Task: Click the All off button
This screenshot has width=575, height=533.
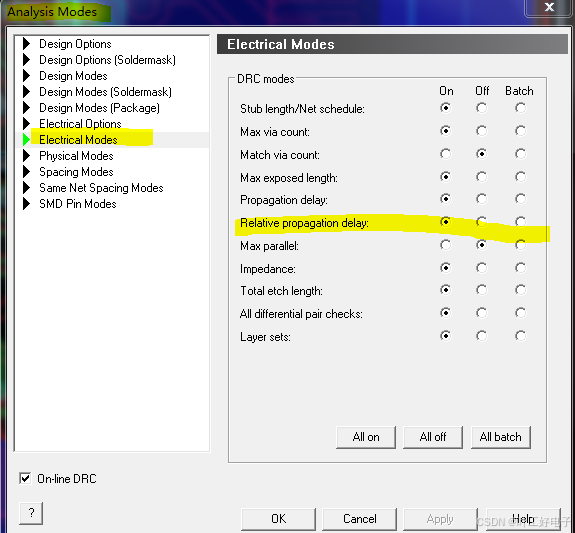Action: pyautogui.click(x=433, y=437)
